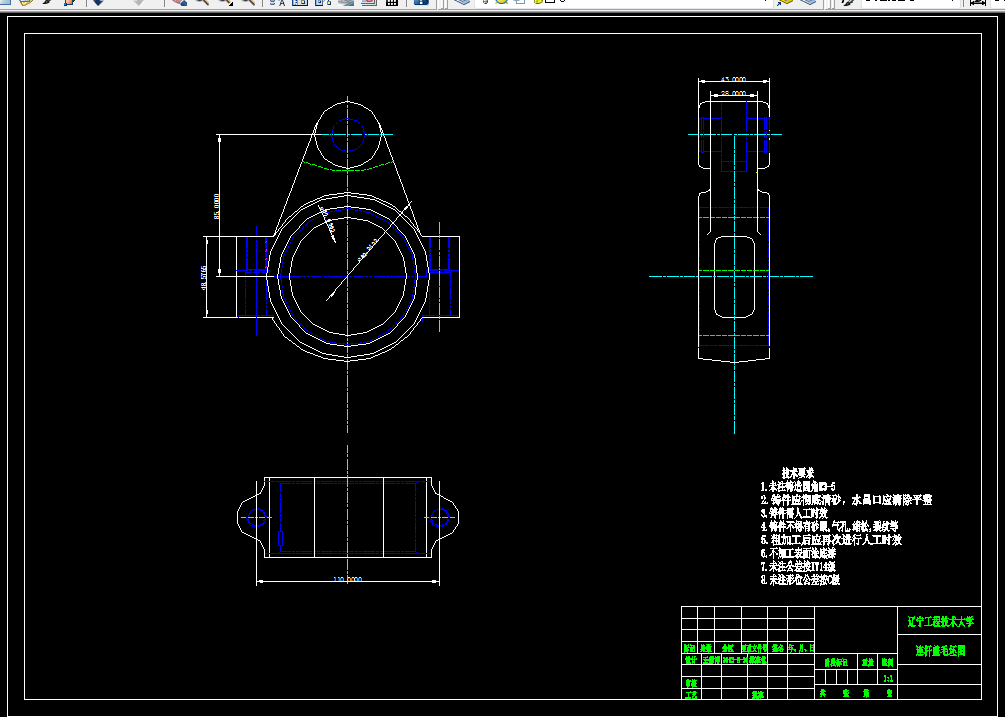This screenshot has height=717, width=1005.
Task: Select the 110.0000 dimension under the bottom view
Action: point(348,579)
